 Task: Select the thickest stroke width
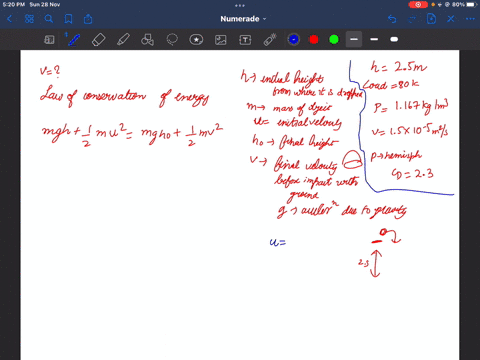[x=394, y=40]
